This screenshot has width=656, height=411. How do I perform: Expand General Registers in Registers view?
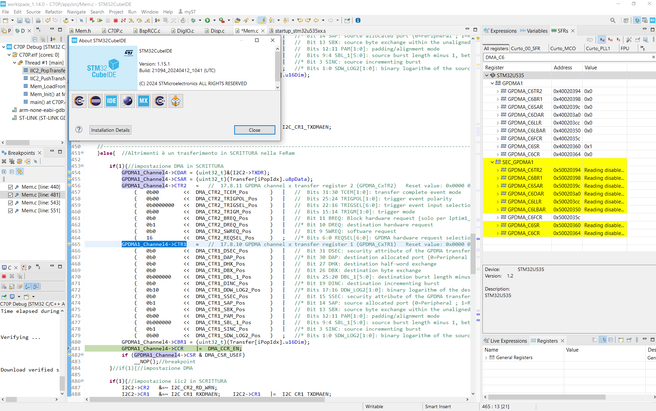click(486, 357)
